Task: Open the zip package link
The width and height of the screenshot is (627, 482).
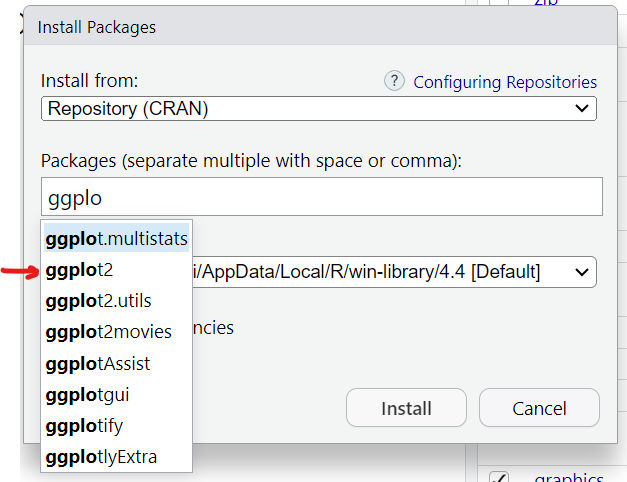Action: [x=545, y=3]
